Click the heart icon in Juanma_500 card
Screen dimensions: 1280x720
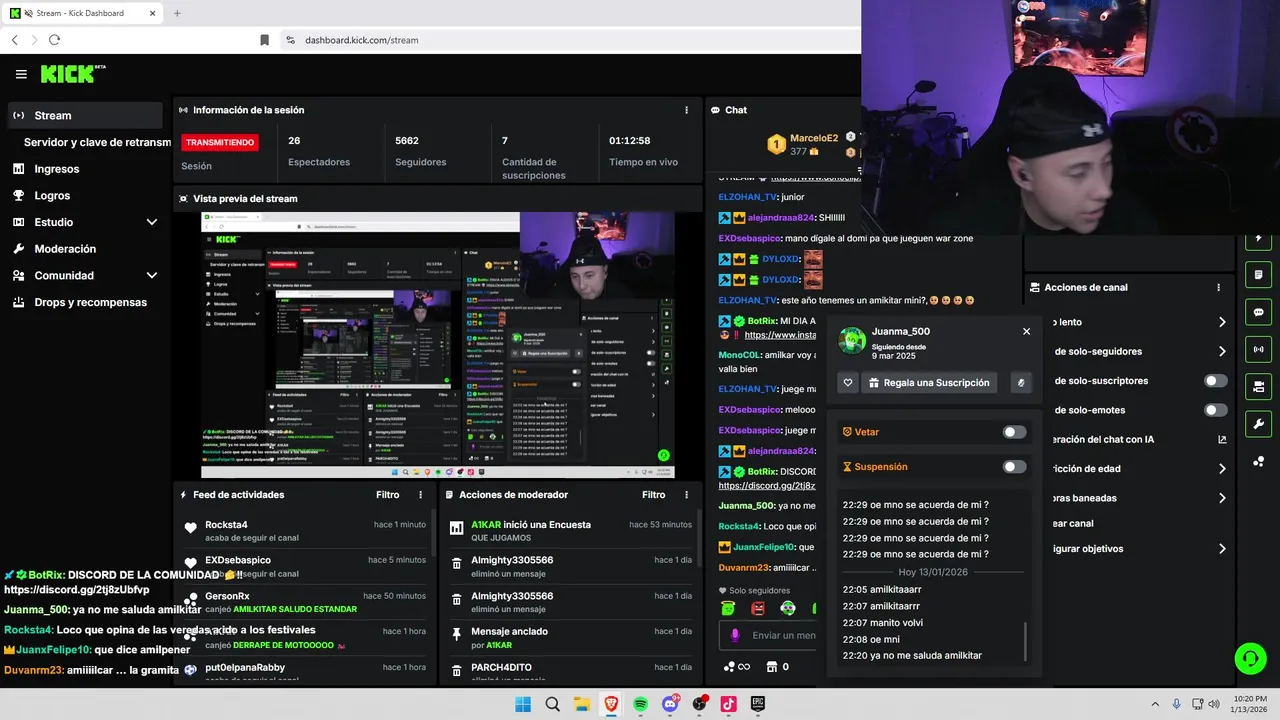(x=848, y=383)
